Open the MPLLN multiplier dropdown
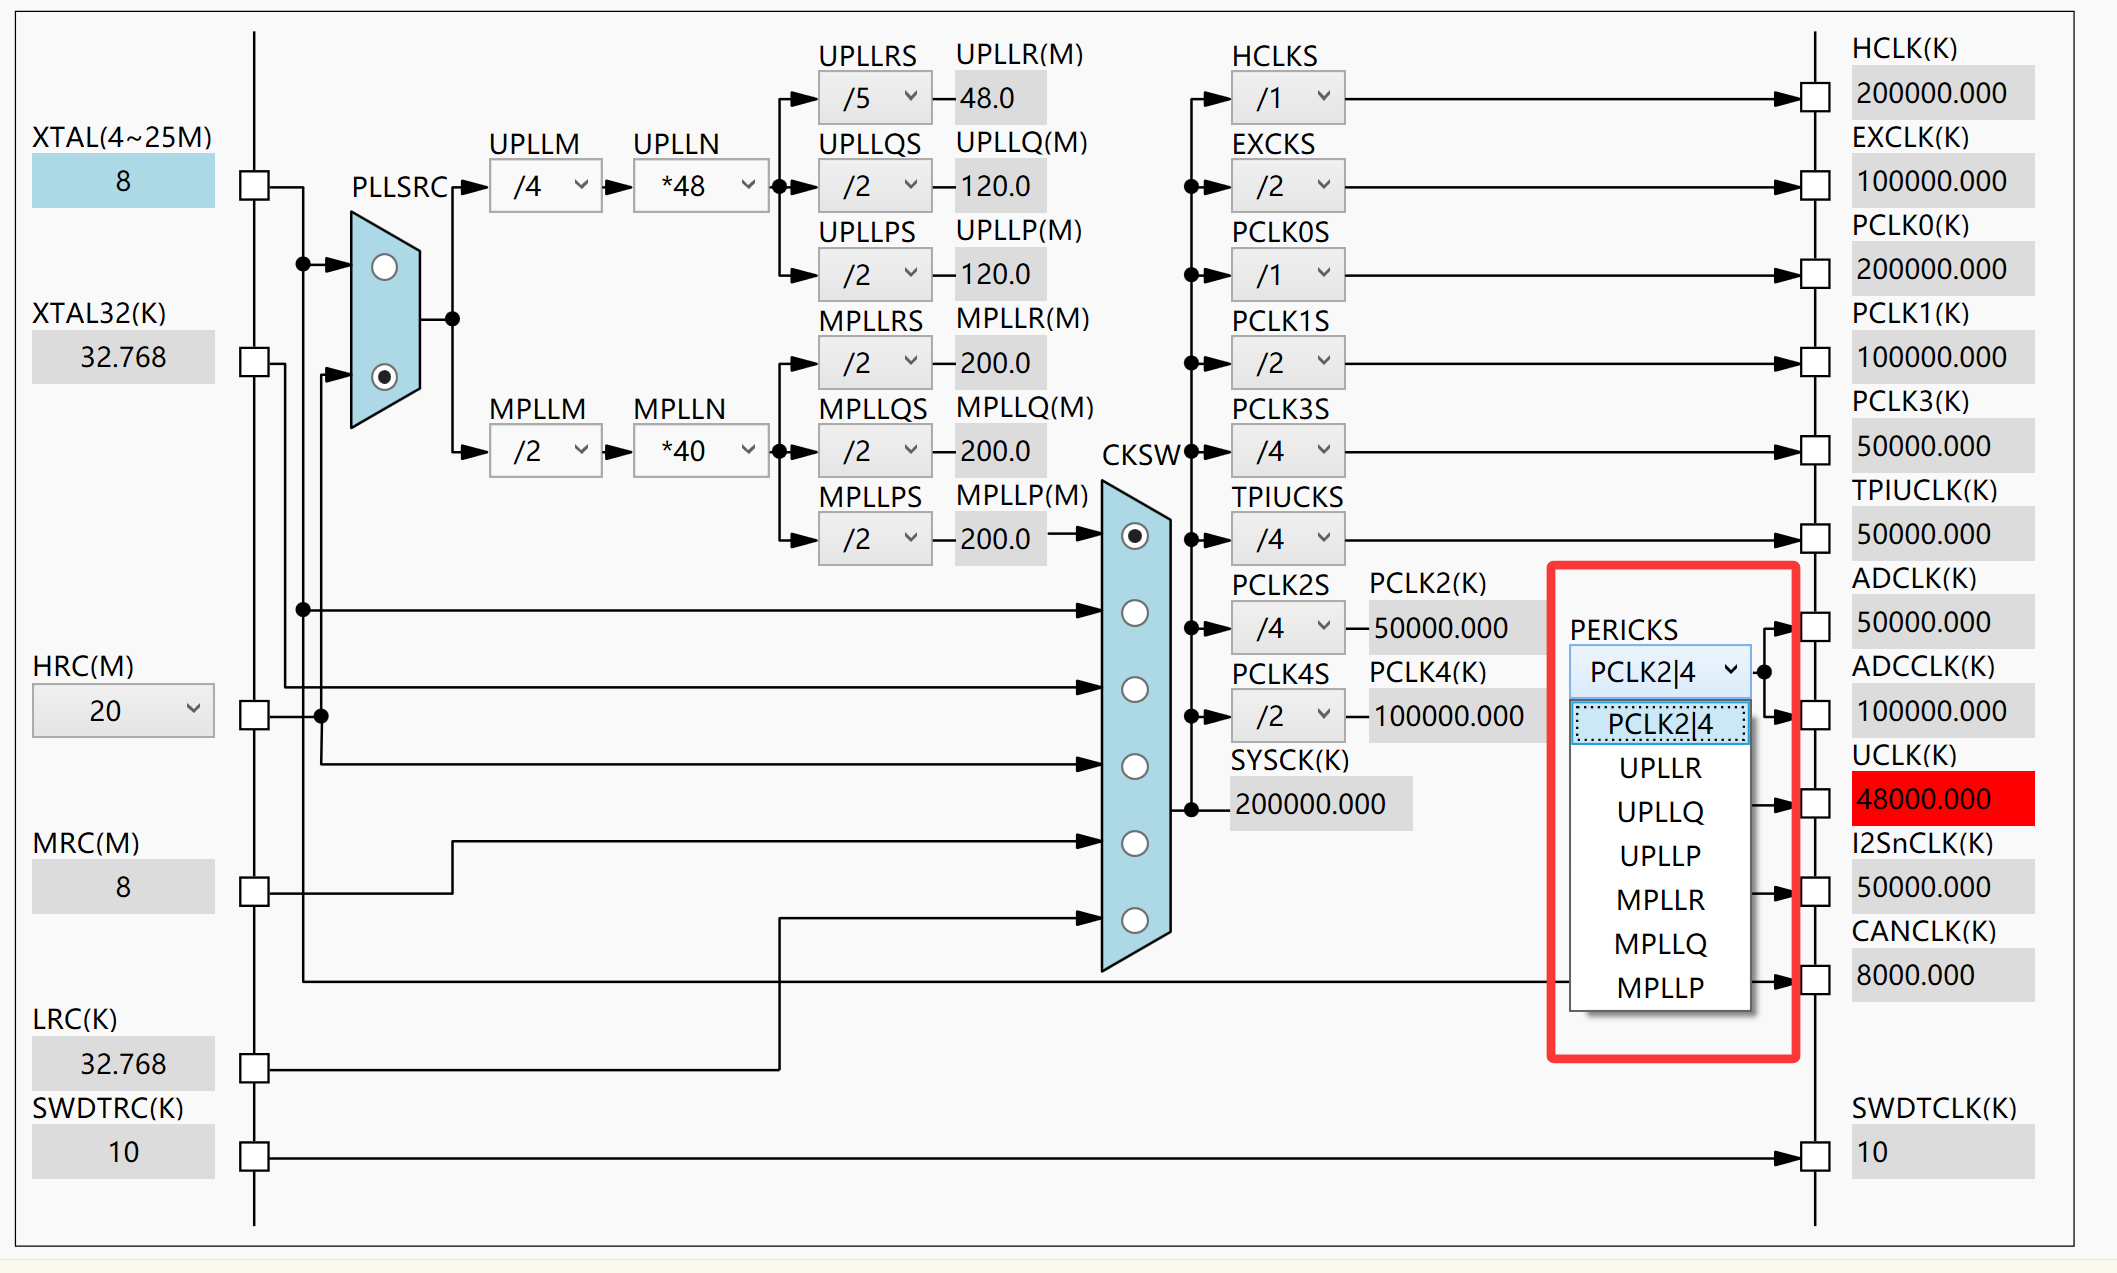Screen dimensions: 2117x1273 click(701, 451)
